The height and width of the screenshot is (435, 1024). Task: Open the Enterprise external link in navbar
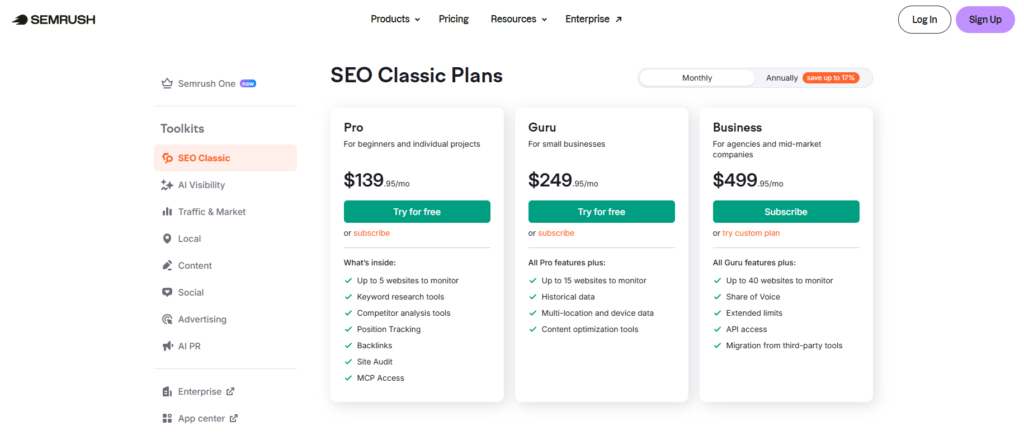tap(593, 19)
